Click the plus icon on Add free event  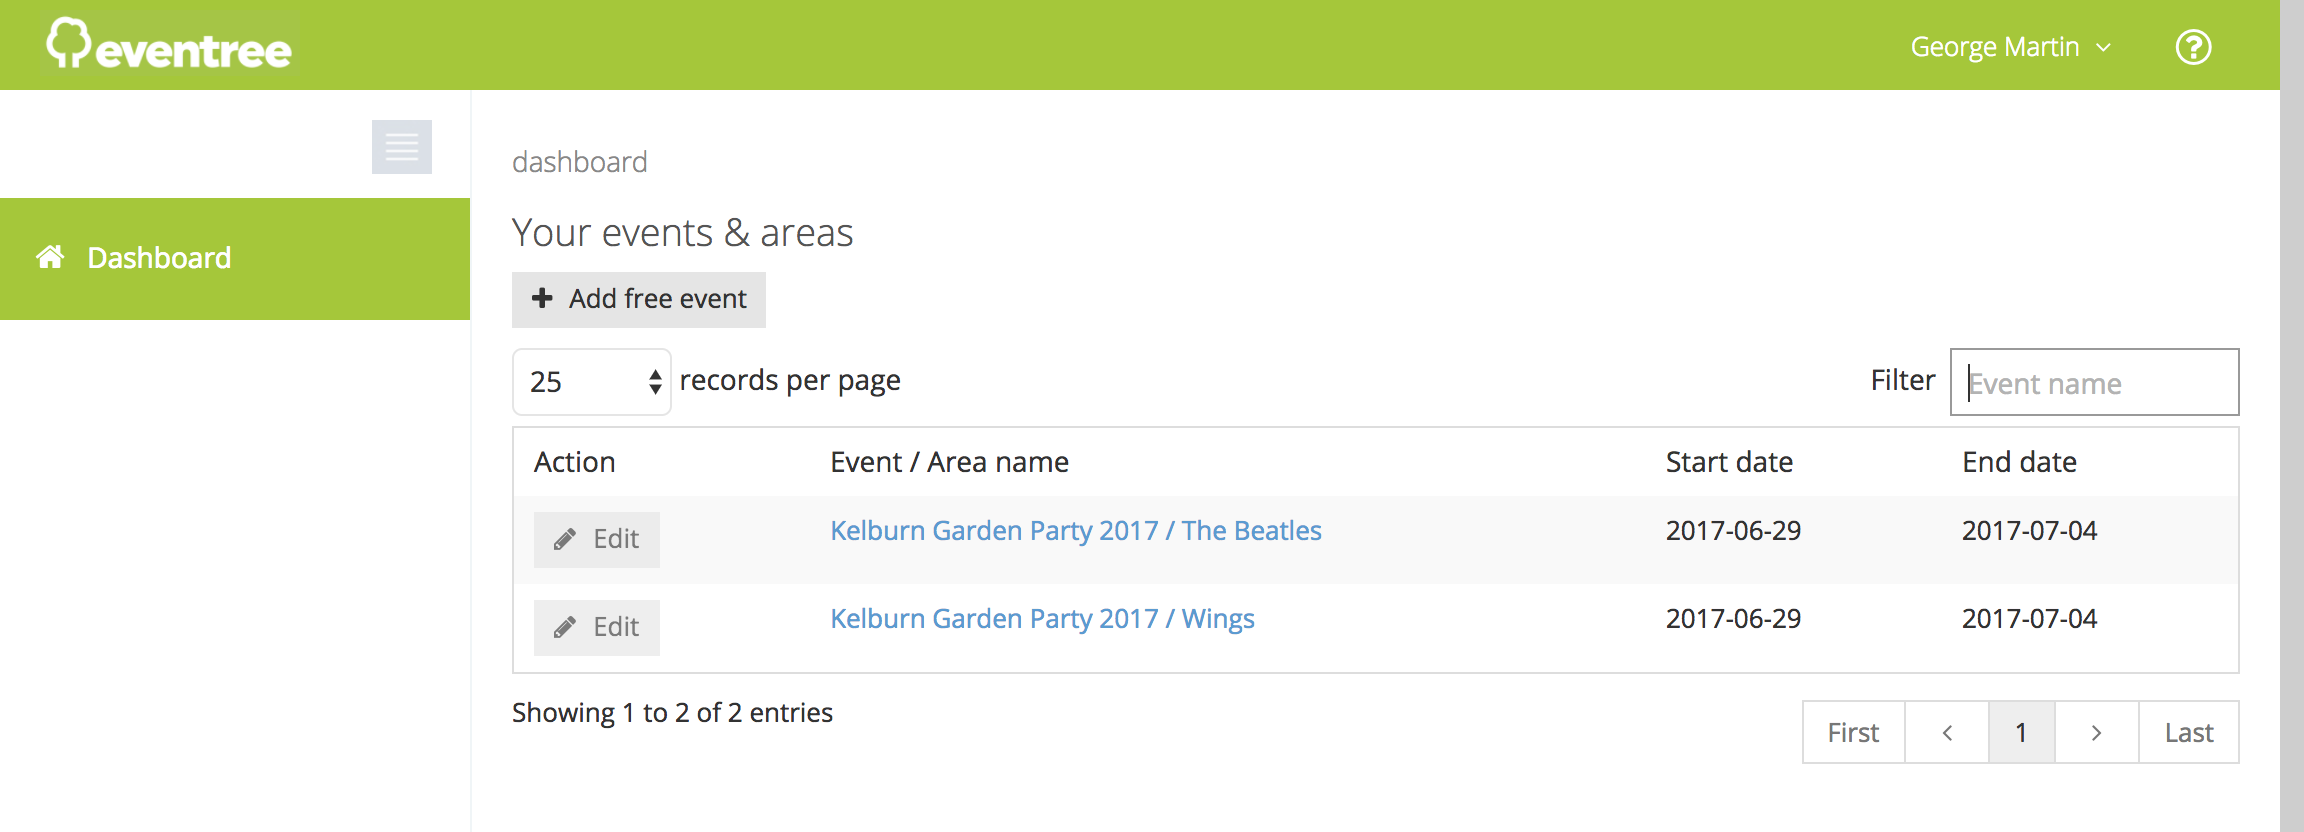[x=542, y=298]
